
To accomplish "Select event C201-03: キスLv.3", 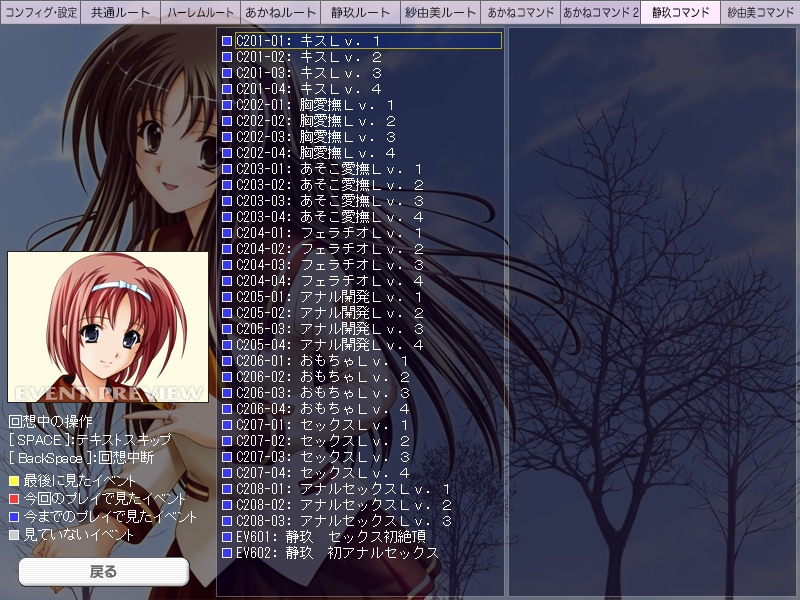I will [309, 73].
